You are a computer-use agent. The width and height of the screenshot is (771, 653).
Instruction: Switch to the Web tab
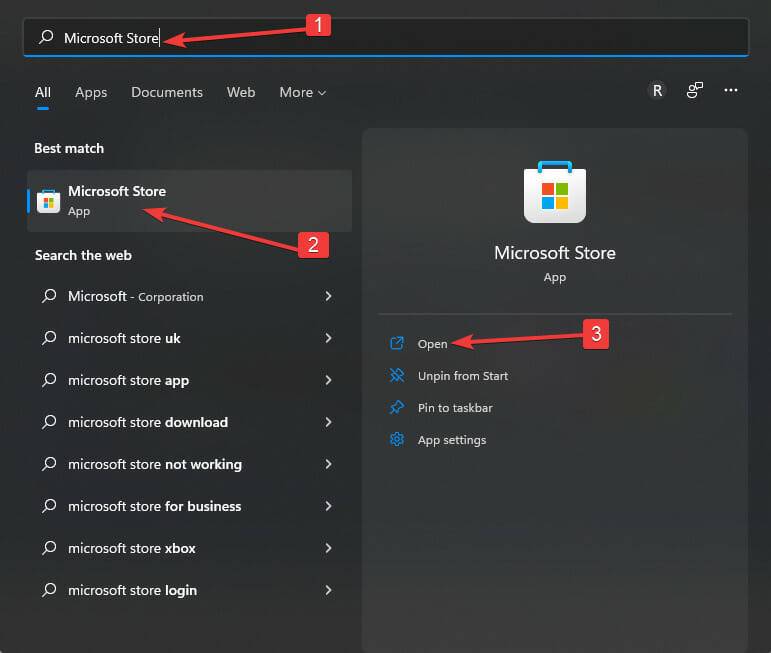click(x=241, y=92)
